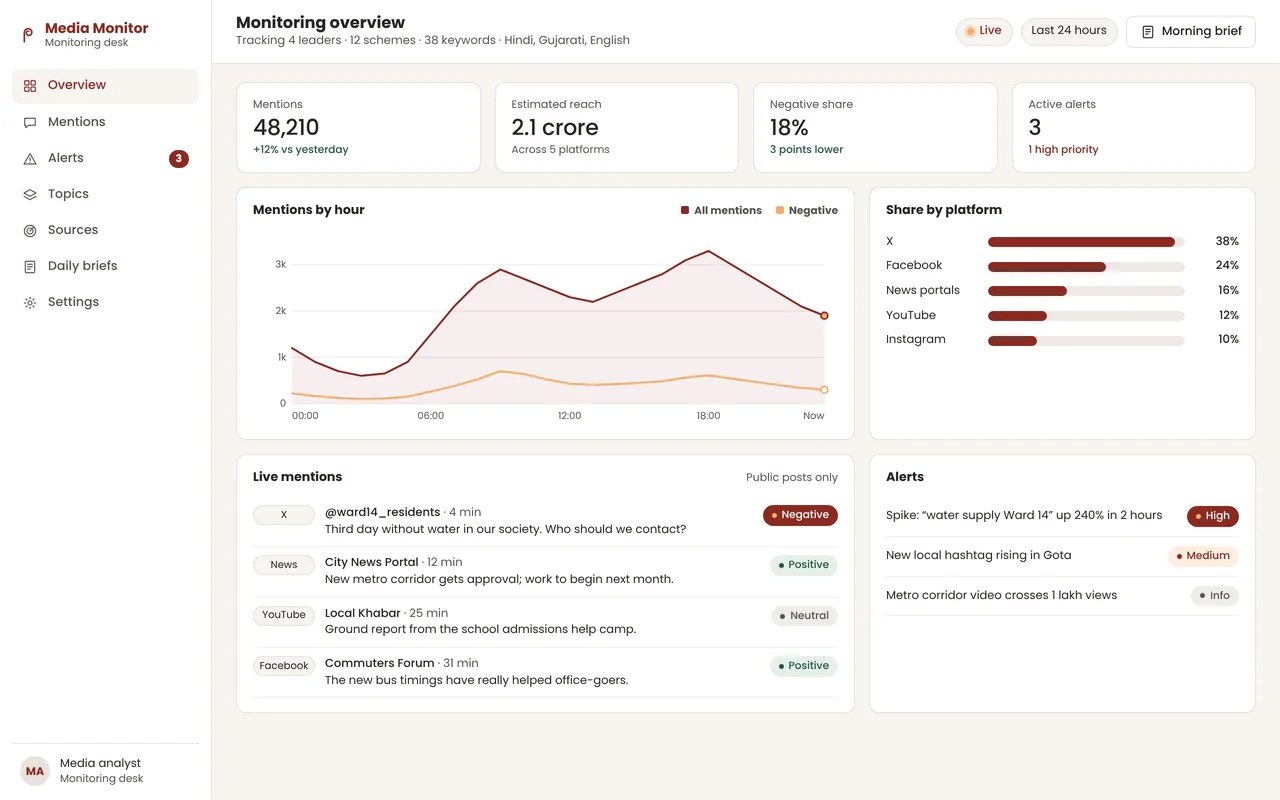1280x800 pixels.
Task: Go to Mentions in the sidebar
Action: click(x=105, y=122)
